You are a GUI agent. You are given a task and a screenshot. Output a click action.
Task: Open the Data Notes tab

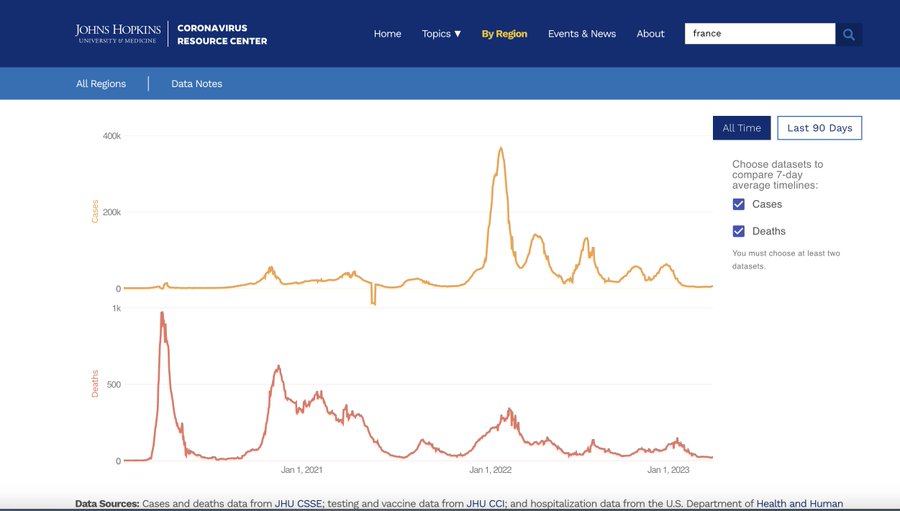tap(197, 84)
